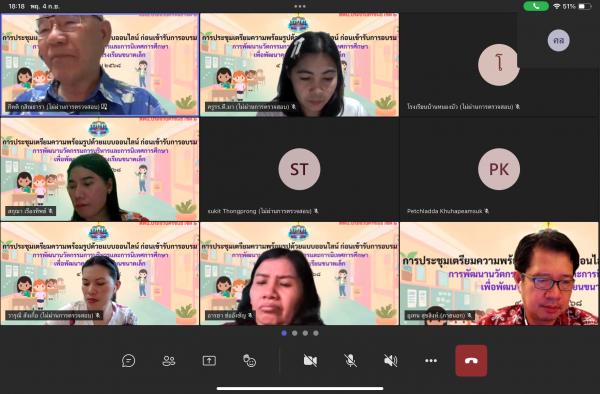Tap the battery status icon

[585, 6]
